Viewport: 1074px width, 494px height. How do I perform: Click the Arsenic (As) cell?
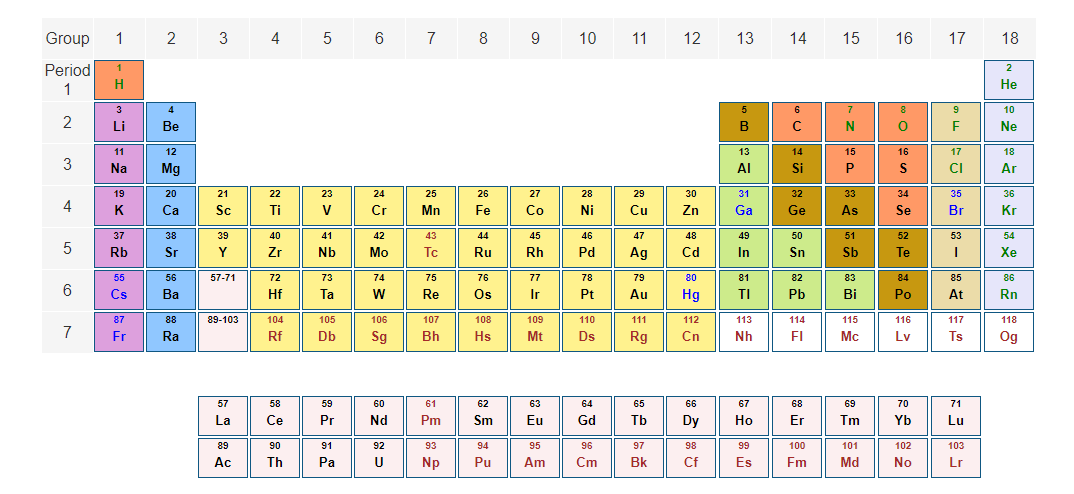(x=850, y=206)
